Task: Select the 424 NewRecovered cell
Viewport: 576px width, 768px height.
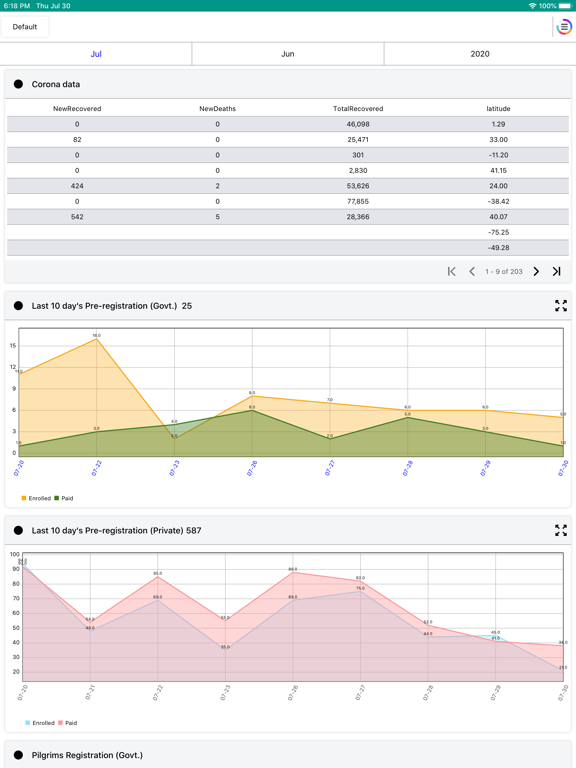Action: tap(77, 186)
